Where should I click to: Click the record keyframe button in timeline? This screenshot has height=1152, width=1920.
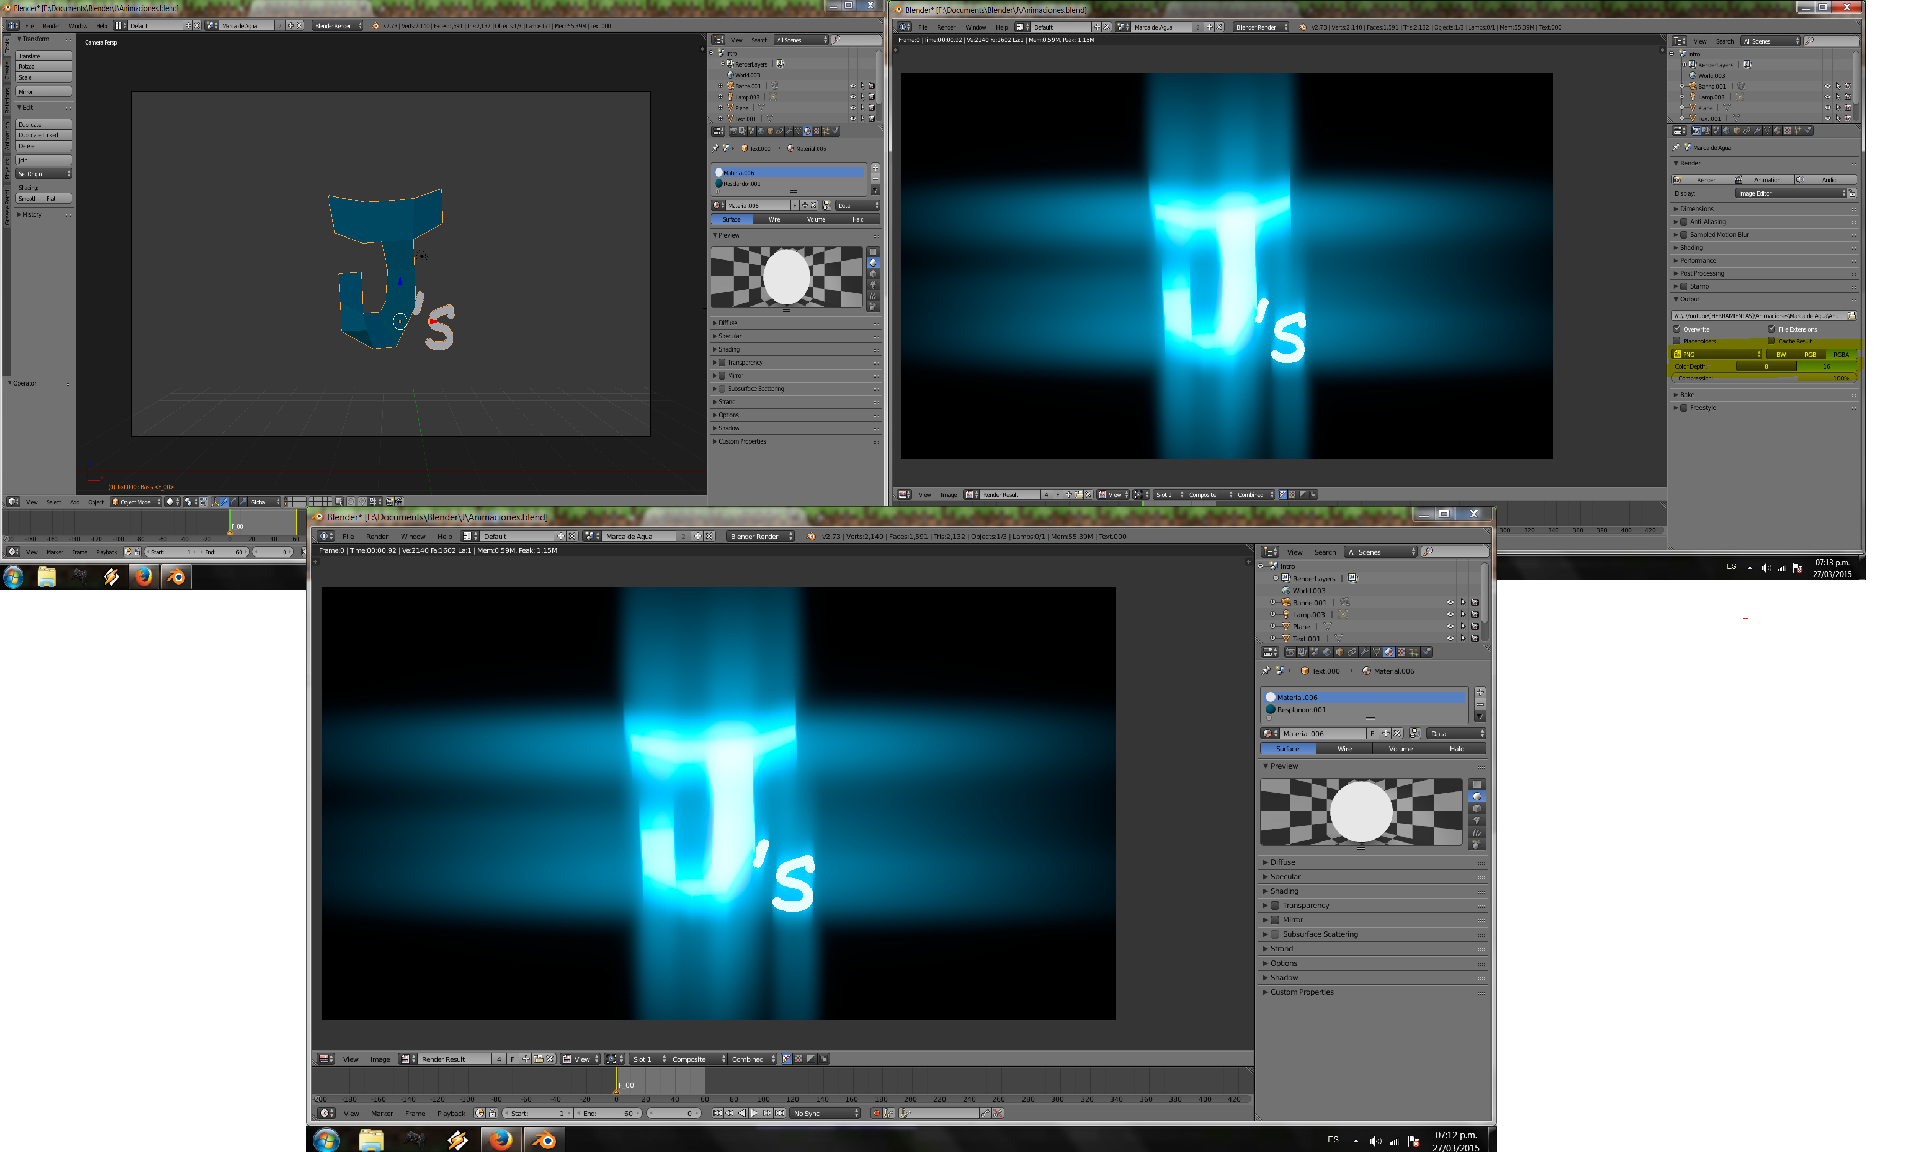tap(876, 1113)
